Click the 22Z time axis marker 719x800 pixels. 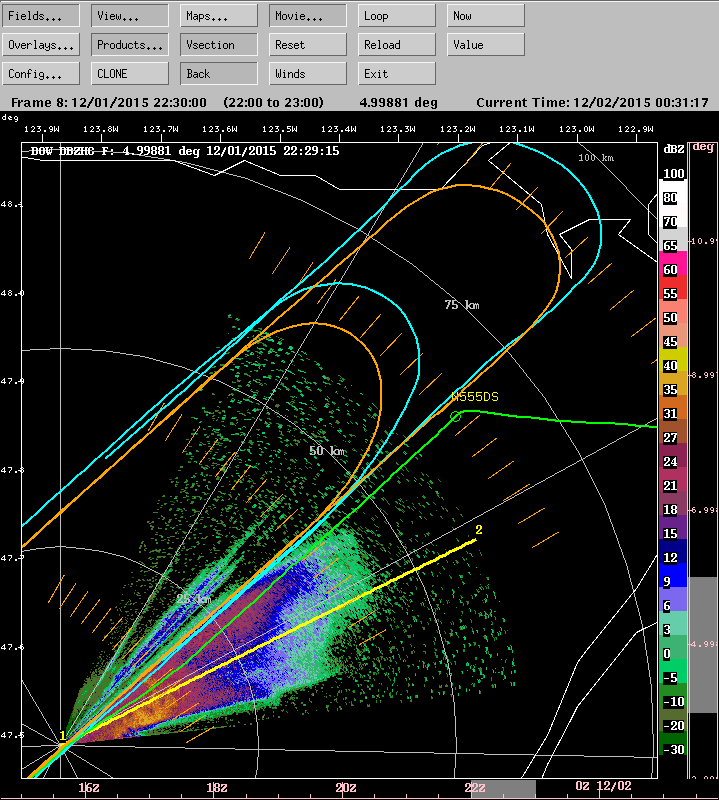(475, 788)
